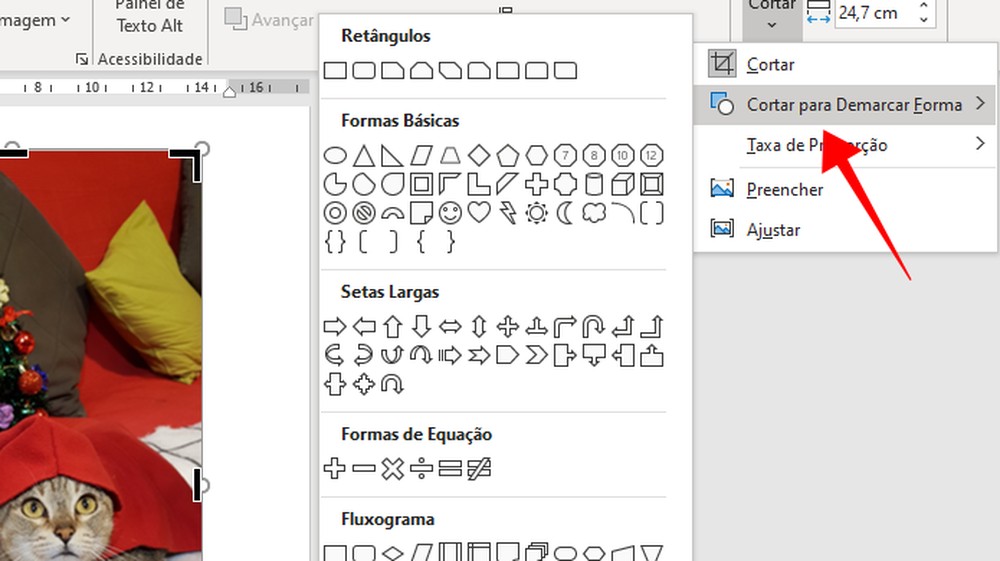This screenshot has height=561, width=1000.
Task: Expand the Acessibilidade group dialog launcher
Action: click(82, 60)
